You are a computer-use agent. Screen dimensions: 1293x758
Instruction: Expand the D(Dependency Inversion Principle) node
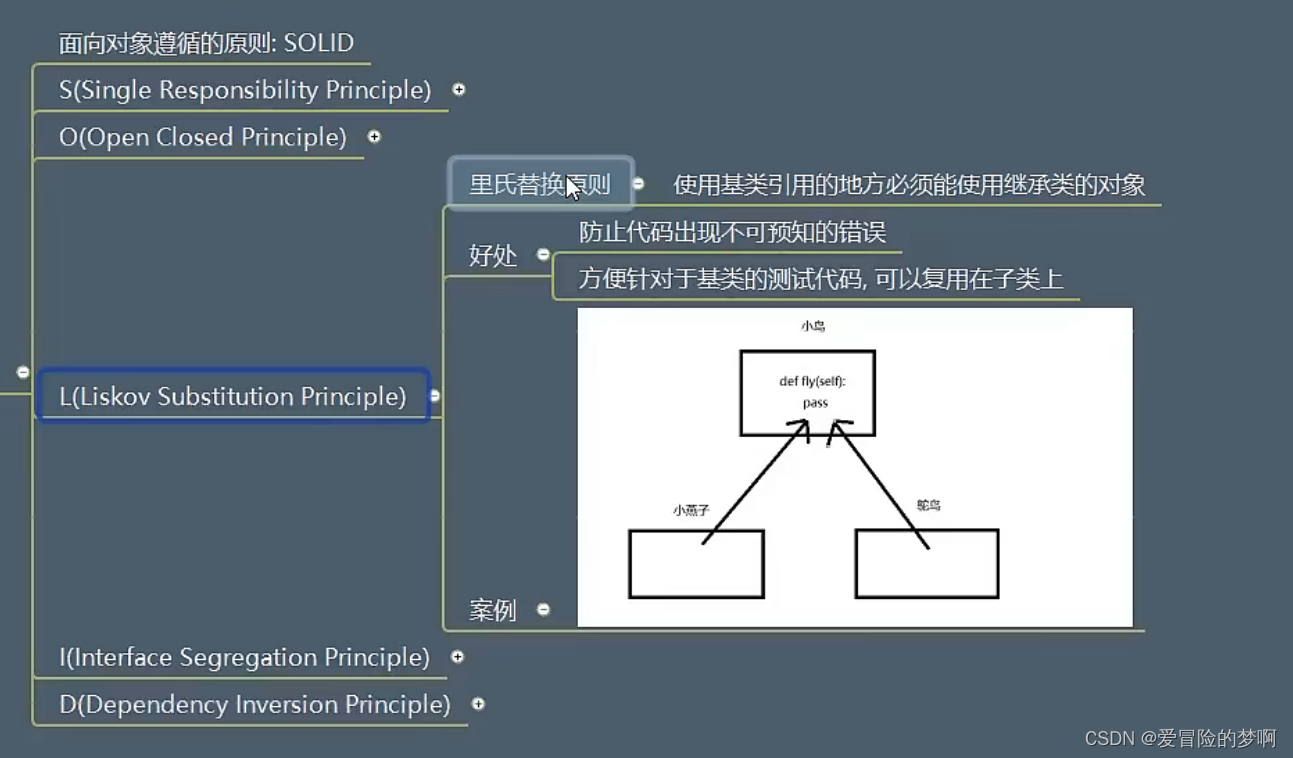click(478, 704)
